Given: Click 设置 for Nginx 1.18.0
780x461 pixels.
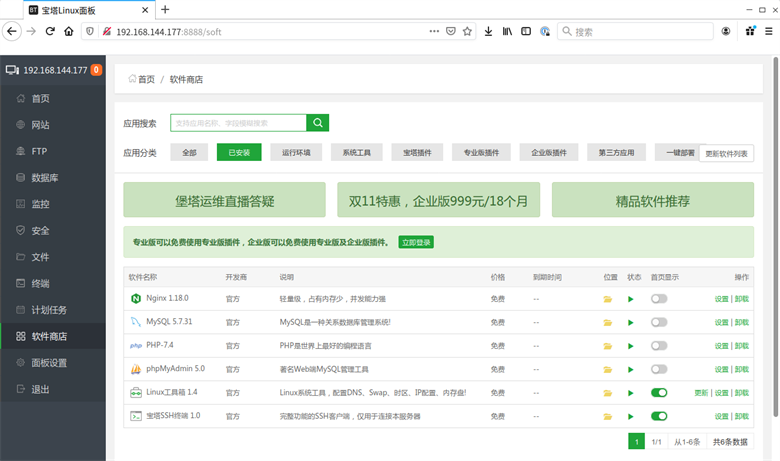Looking at the screenshot, I should tap(721, 299).
